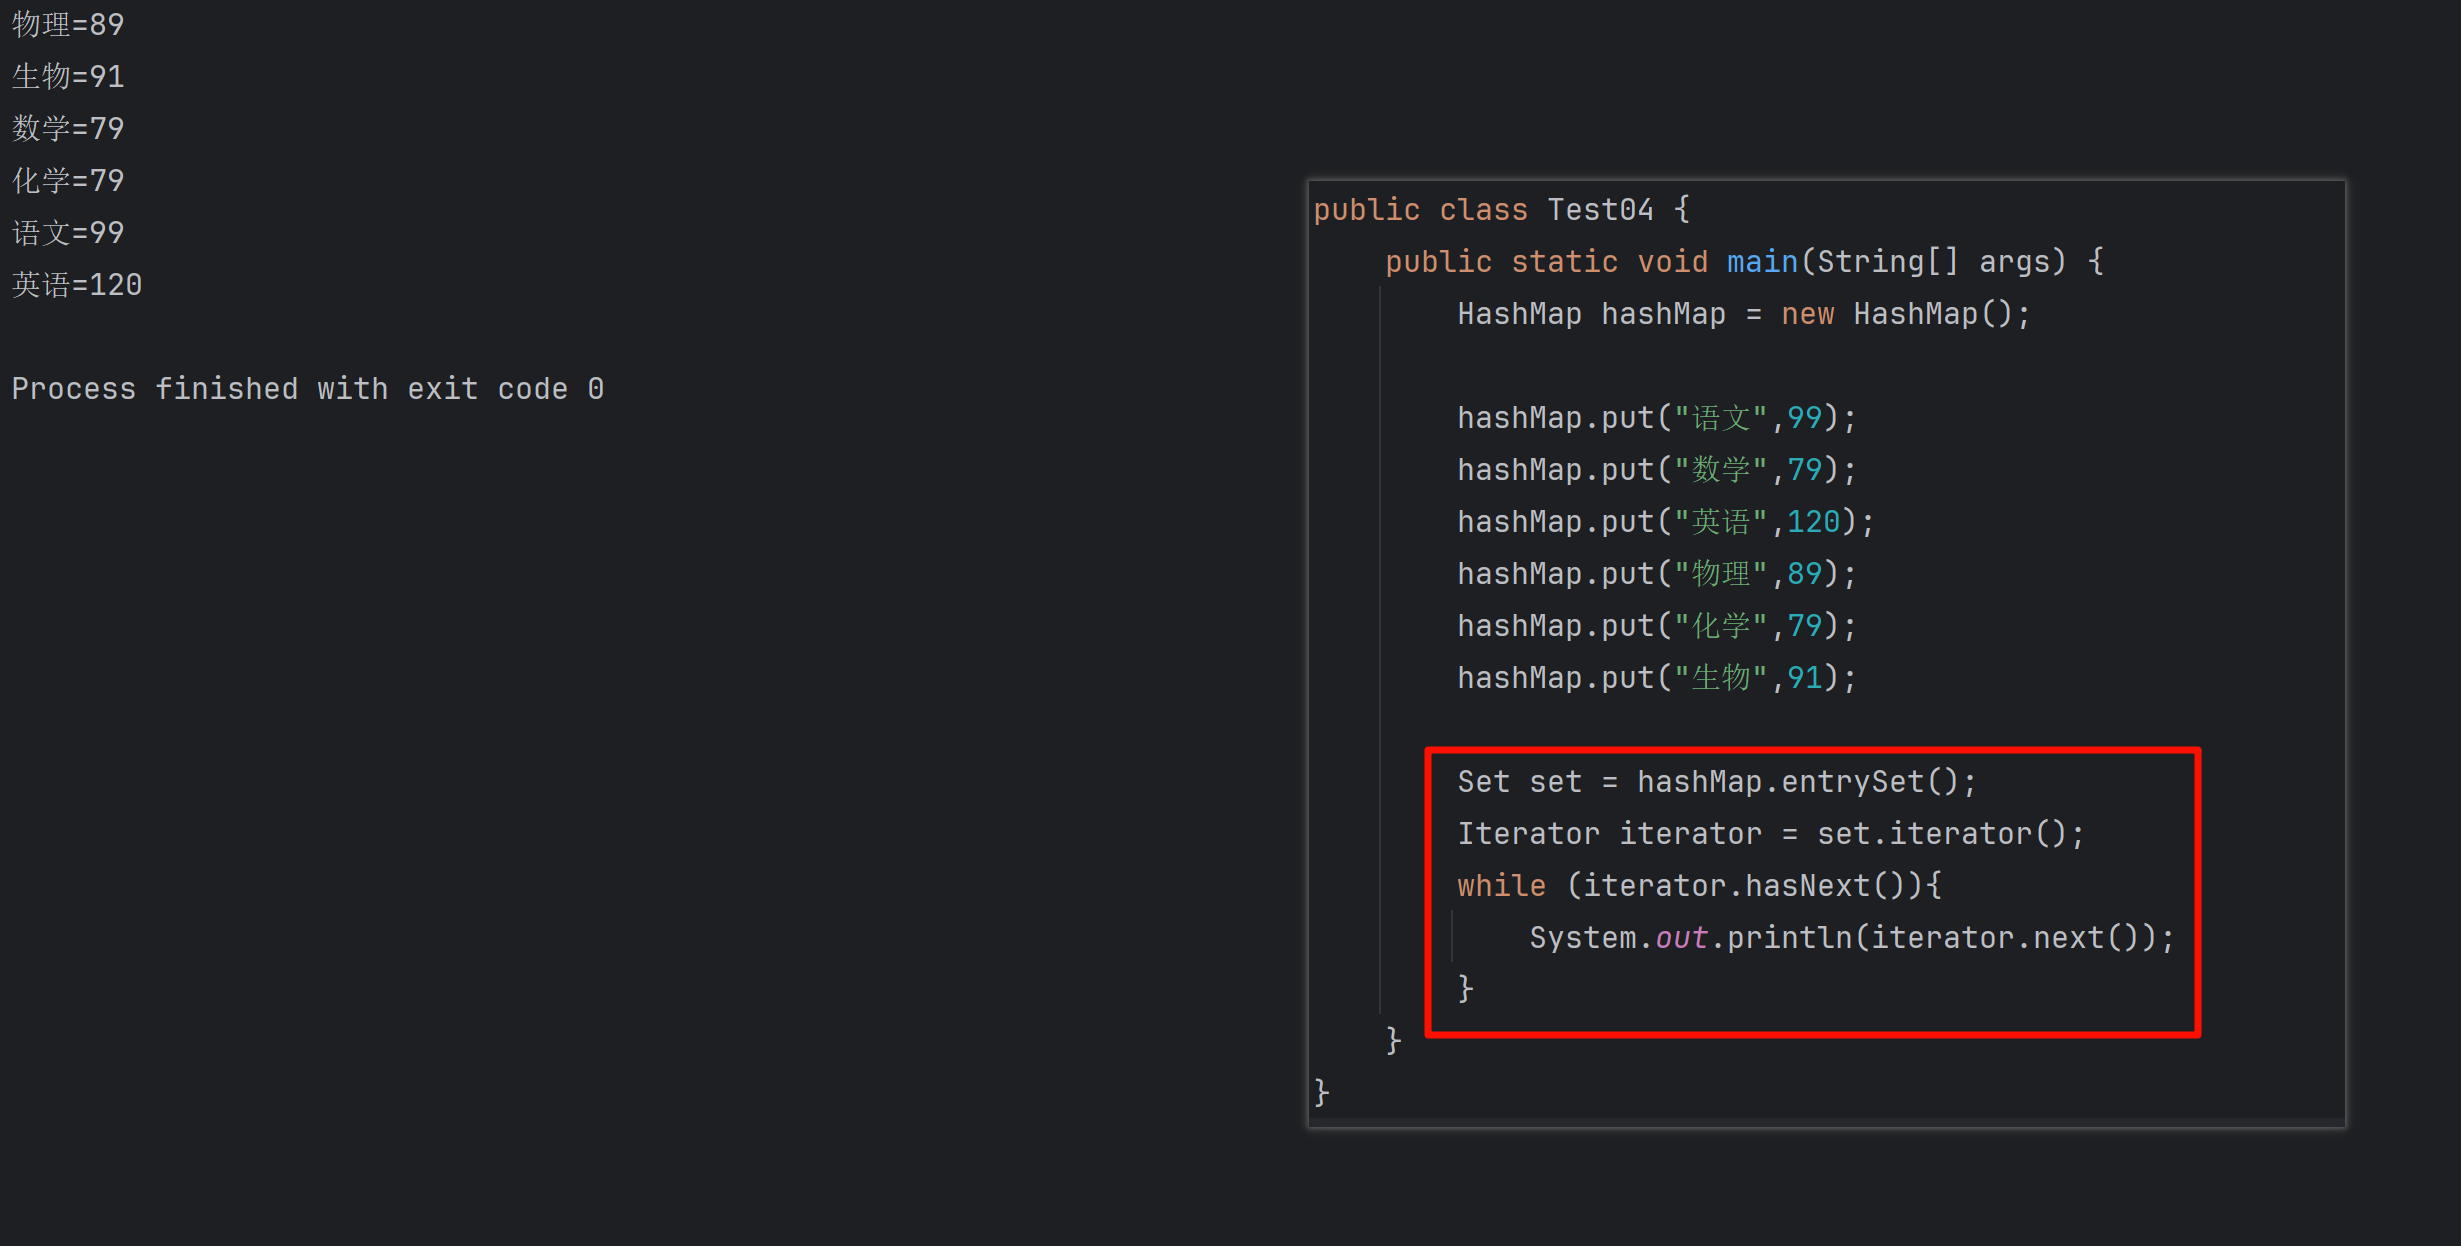This screenshot has height=1246, width=2461.
Task: Click the main method name
Action: [1762, 262]
